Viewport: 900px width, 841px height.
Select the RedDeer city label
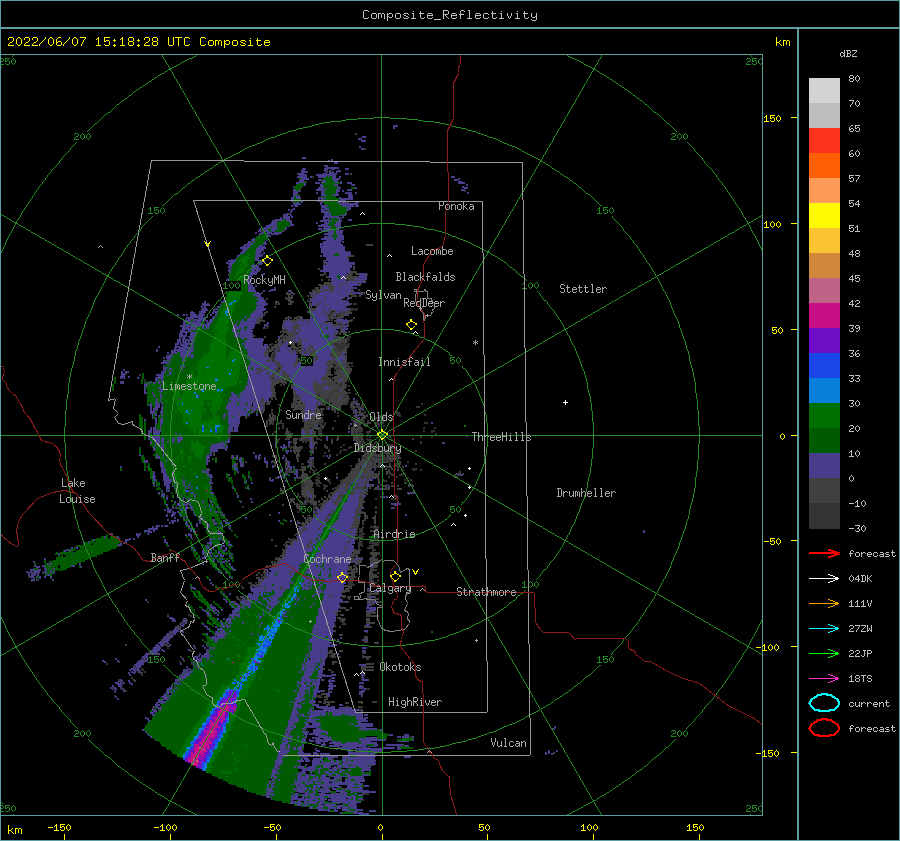click(424, 303)
